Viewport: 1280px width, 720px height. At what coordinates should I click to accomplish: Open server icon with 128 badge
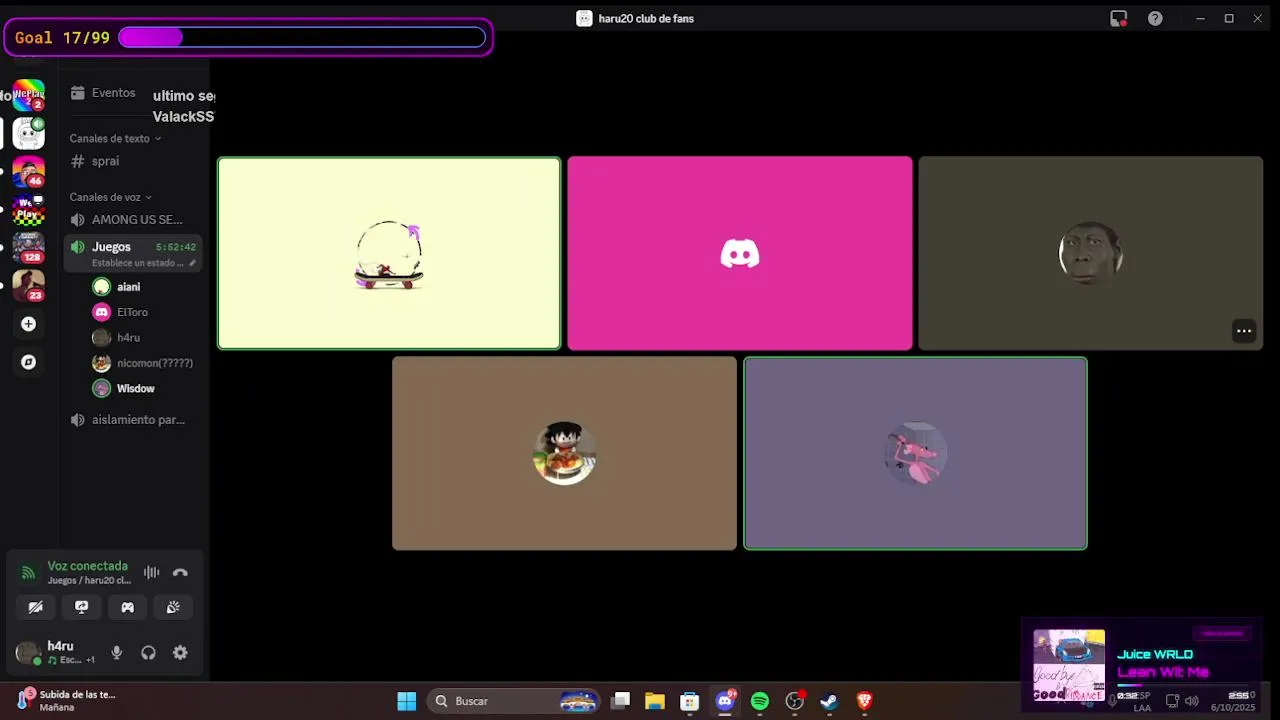point(28,247)
